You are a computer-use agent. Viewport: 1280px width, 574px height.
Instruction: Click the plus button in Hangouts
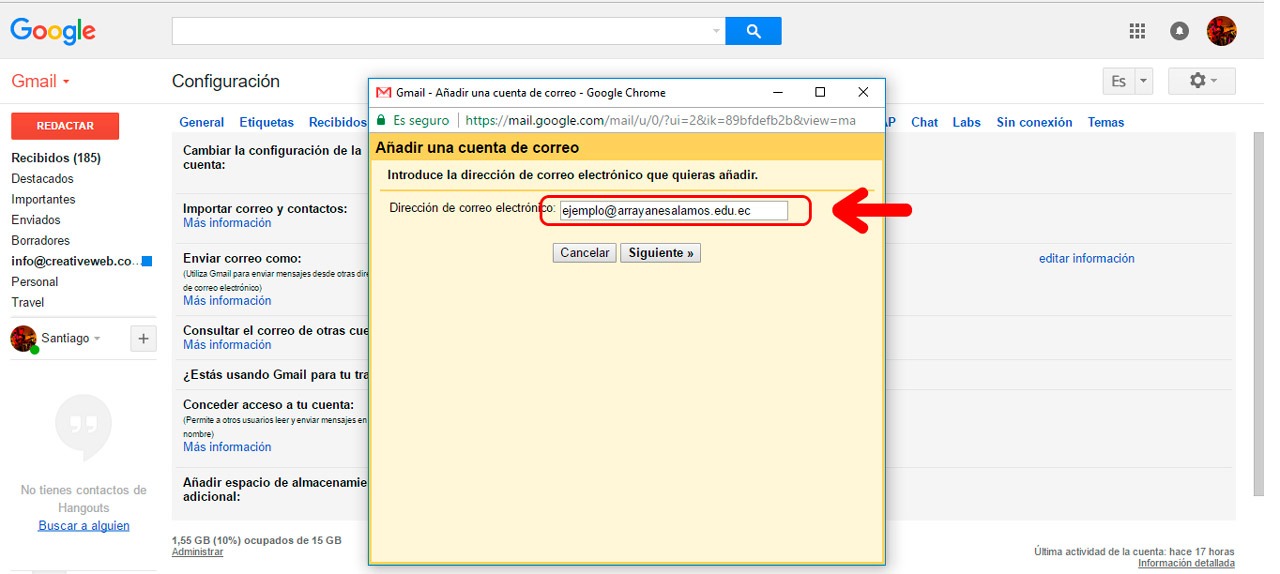click(x=143, y=339)
